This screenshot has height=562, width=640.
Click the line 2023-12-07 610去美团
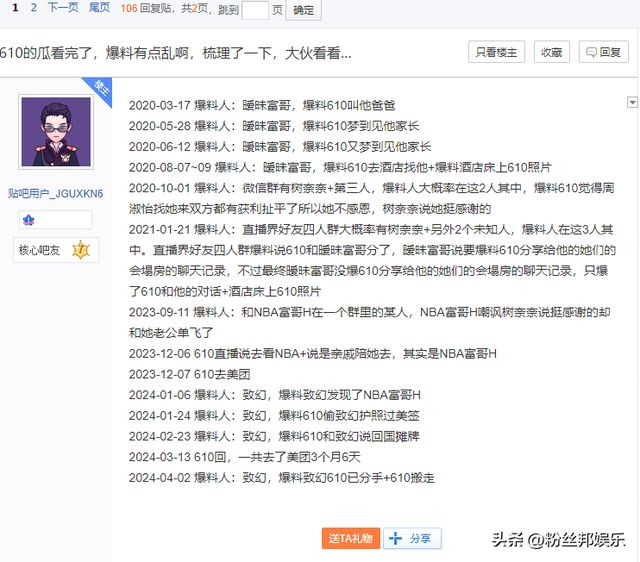click(x=189, y=374)
